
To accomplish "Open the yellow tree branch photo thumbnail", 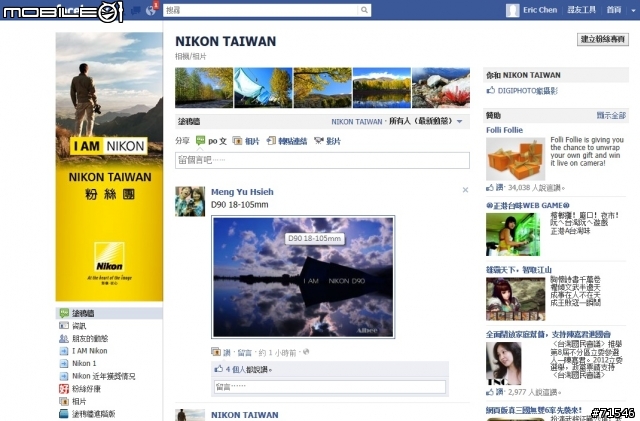I will coord(322,88).
